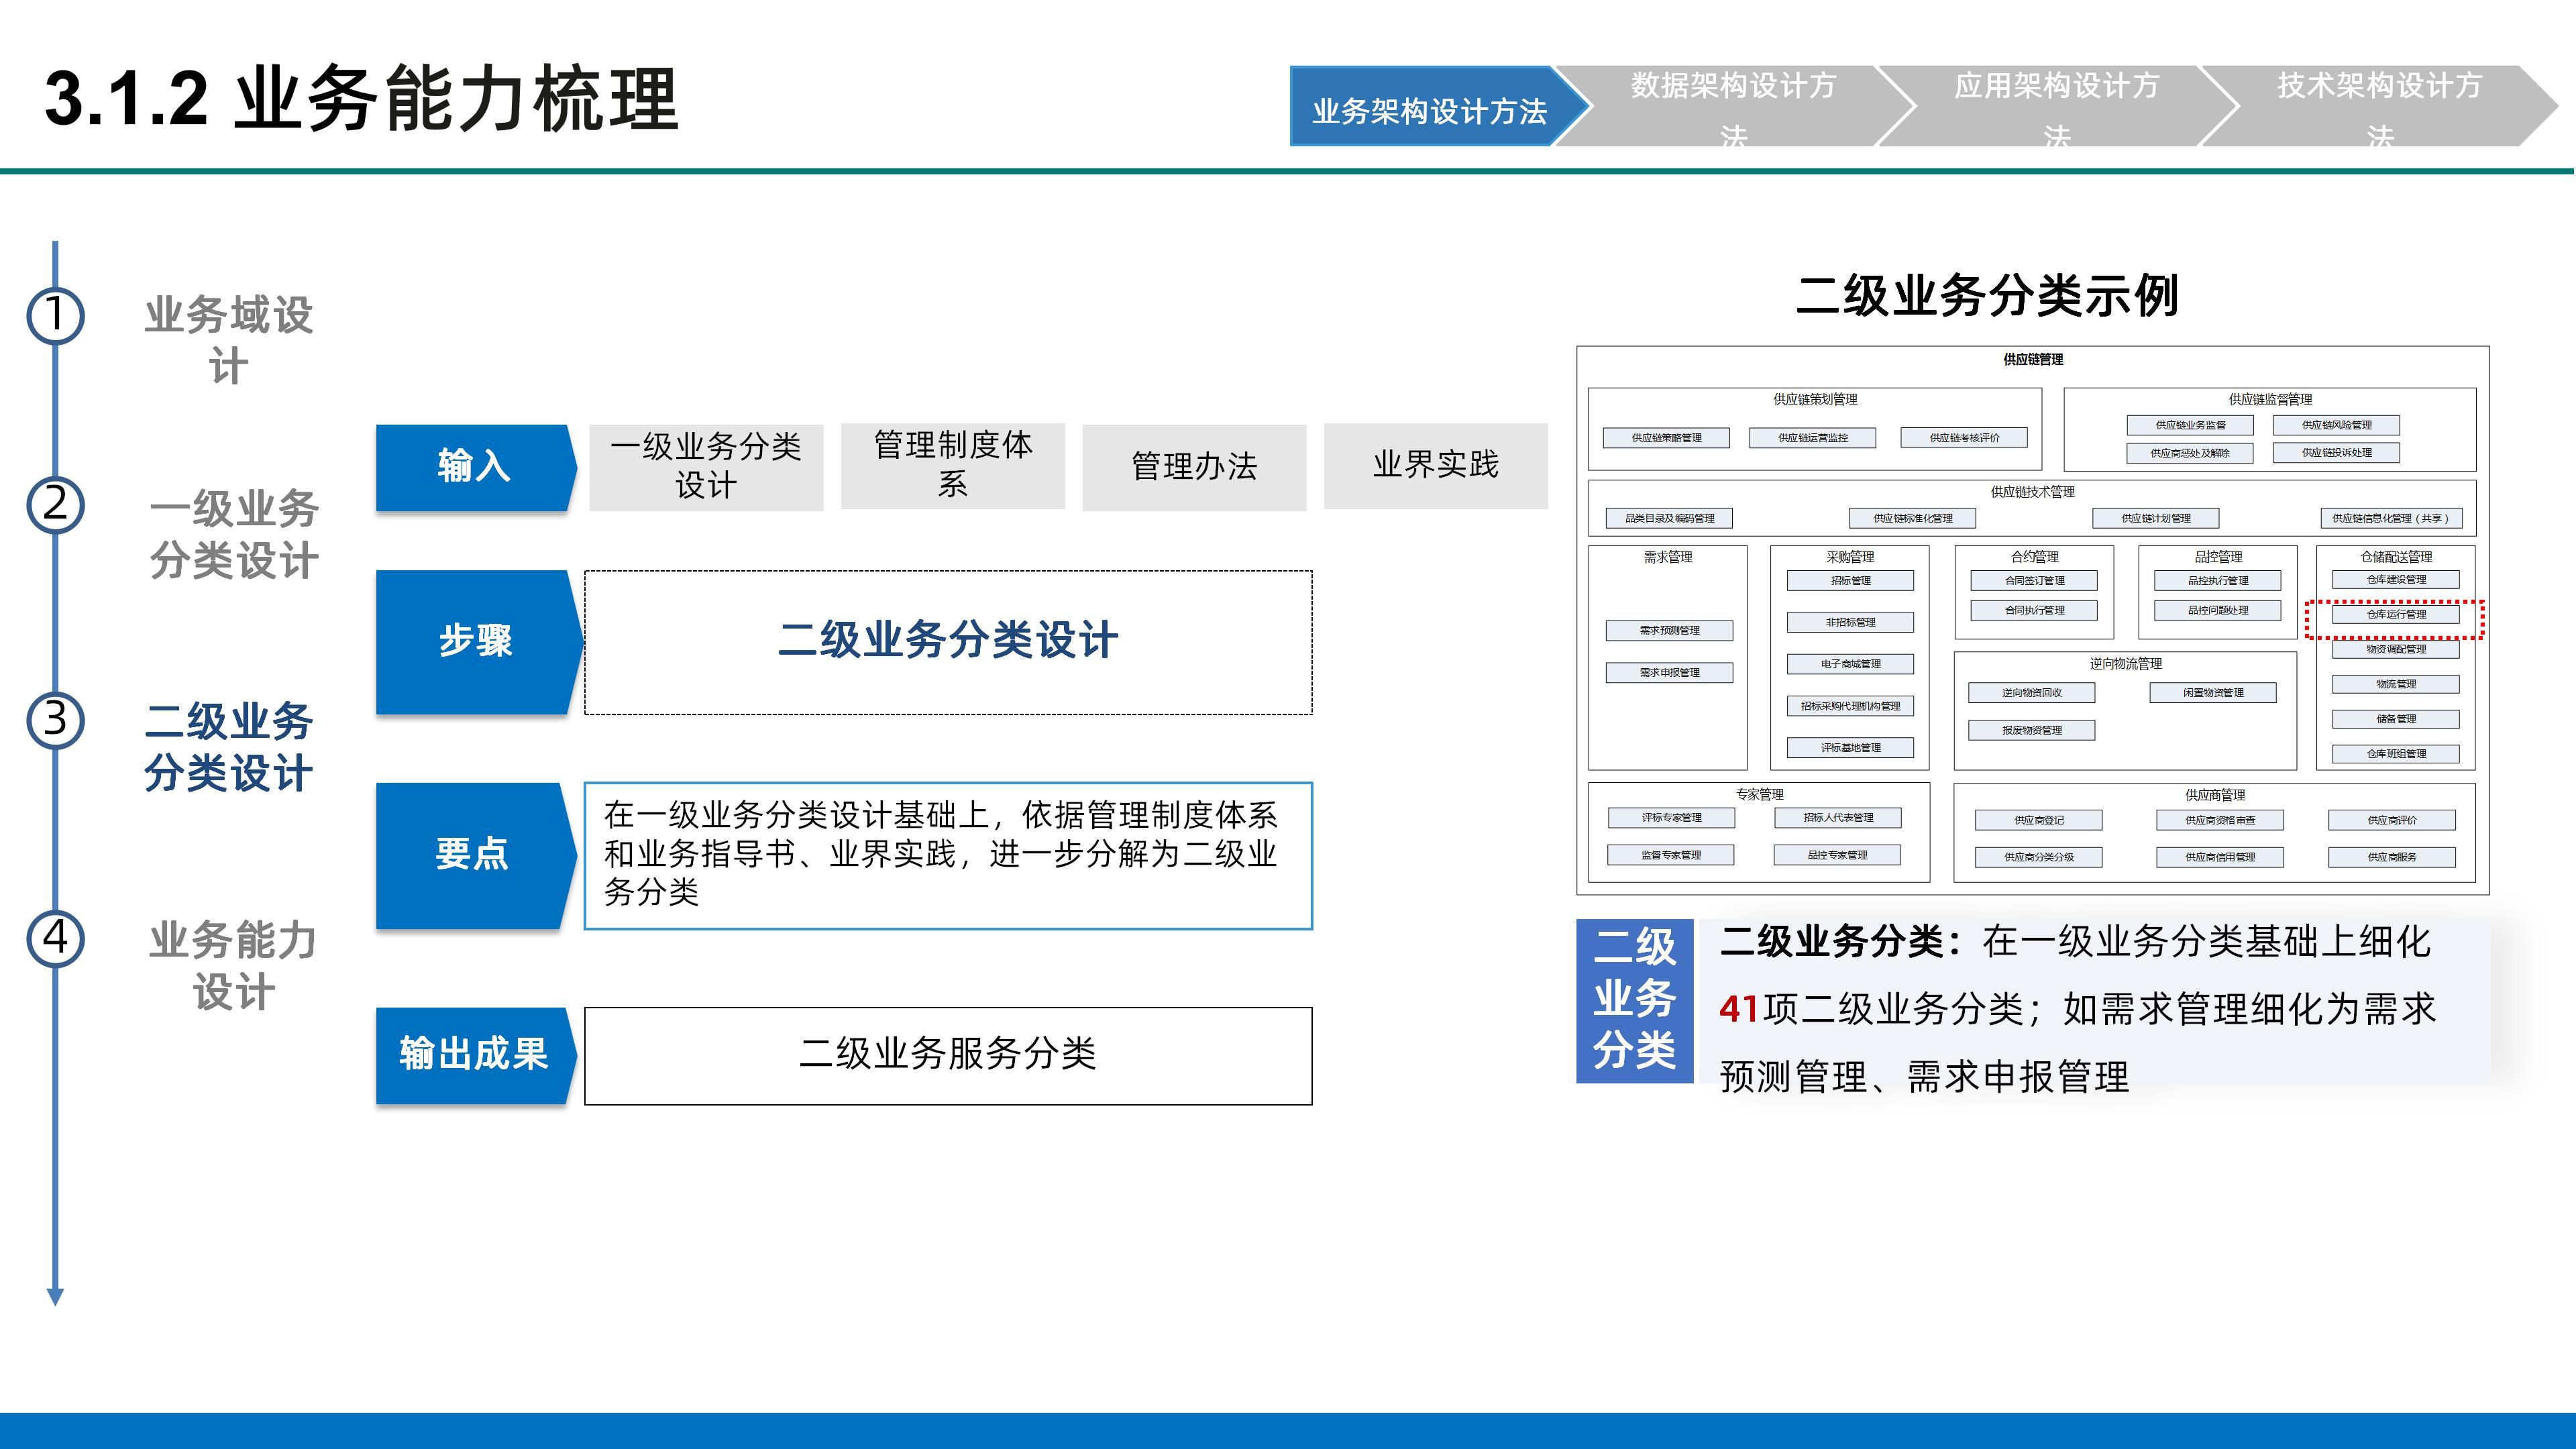The width and height of the screenshot is (2576, 1449).
Task: Click step circle number 4
Action: [x=55, y=939]
